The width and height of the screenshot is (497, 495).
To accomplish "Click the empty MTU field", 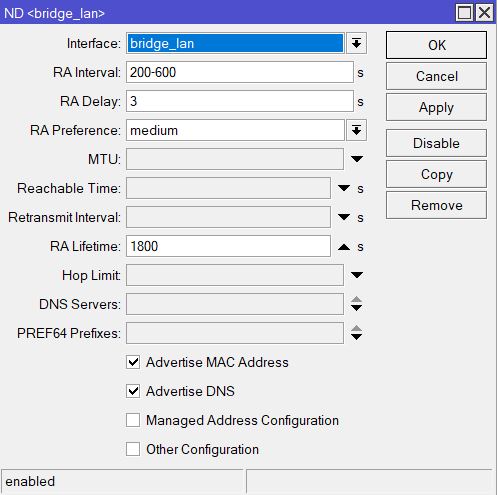I will point(235,159).
